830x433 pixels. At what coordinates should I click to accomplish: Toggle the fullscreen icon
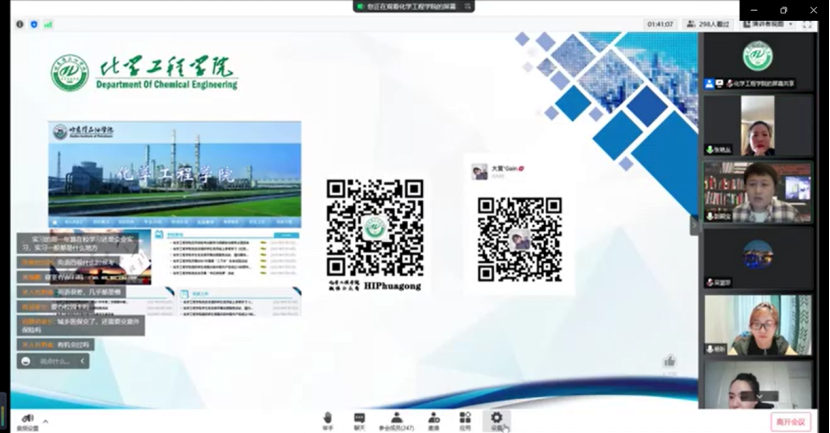pos(808,24)
